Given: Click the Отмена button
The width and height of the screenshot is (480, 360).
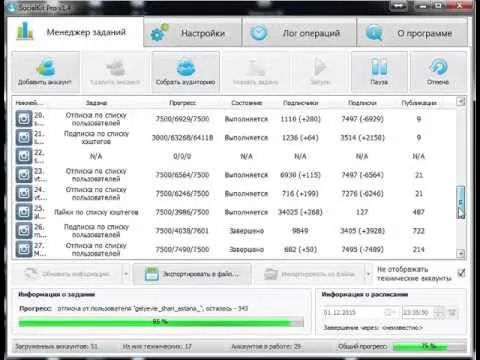Looking at the screenshot, I should pyautogui.click(x=438, y=72).
